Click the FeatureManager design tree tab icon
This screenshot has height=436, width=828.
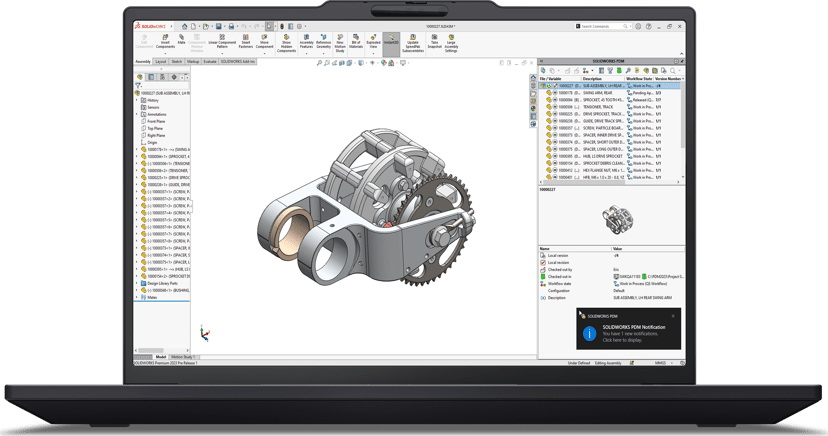140,77
